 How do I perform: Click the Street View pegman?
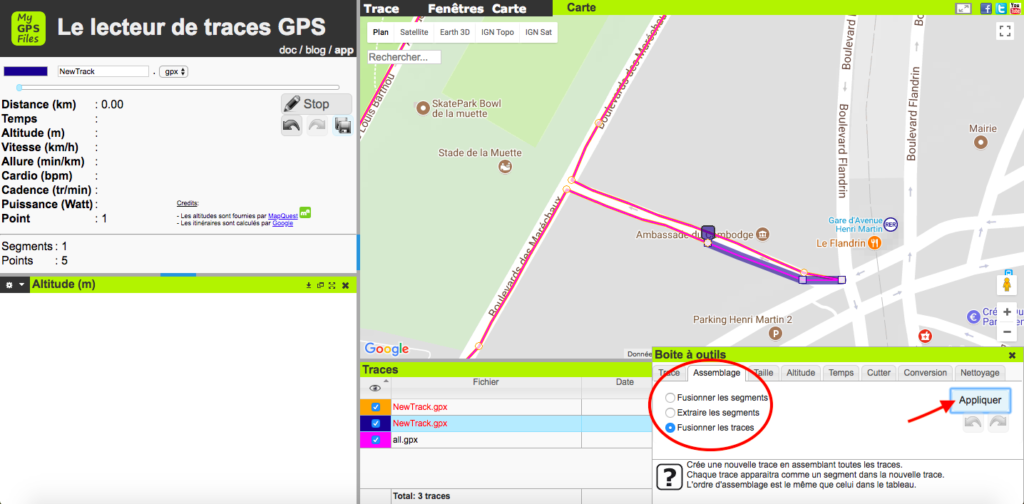(1006, 285)
